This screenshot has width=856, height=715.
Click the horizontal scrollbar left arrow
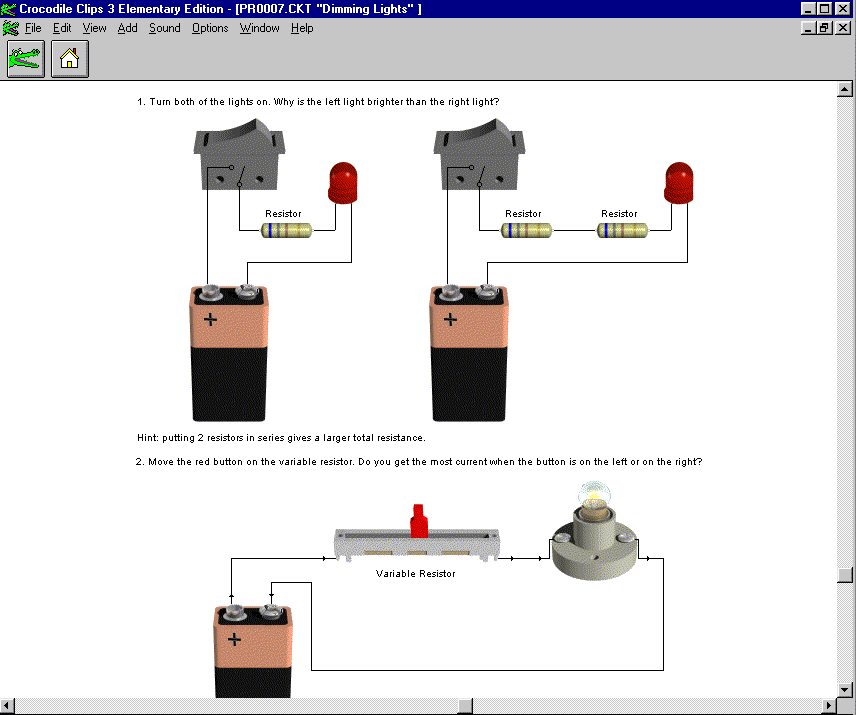click(x=7, y=706)
